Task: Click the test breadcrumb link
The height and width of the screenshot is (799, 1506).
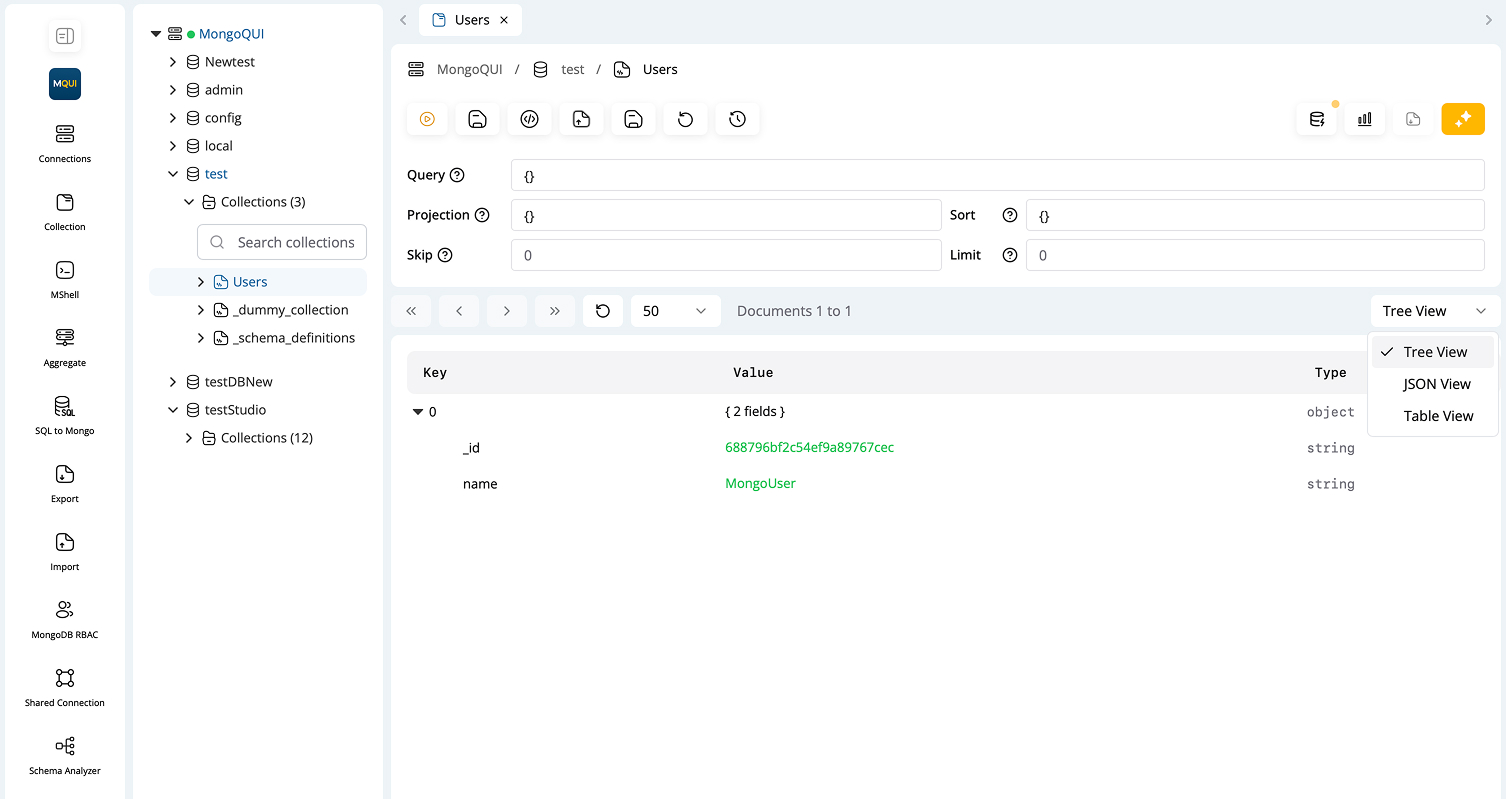Action: click(x=573, y=69)
